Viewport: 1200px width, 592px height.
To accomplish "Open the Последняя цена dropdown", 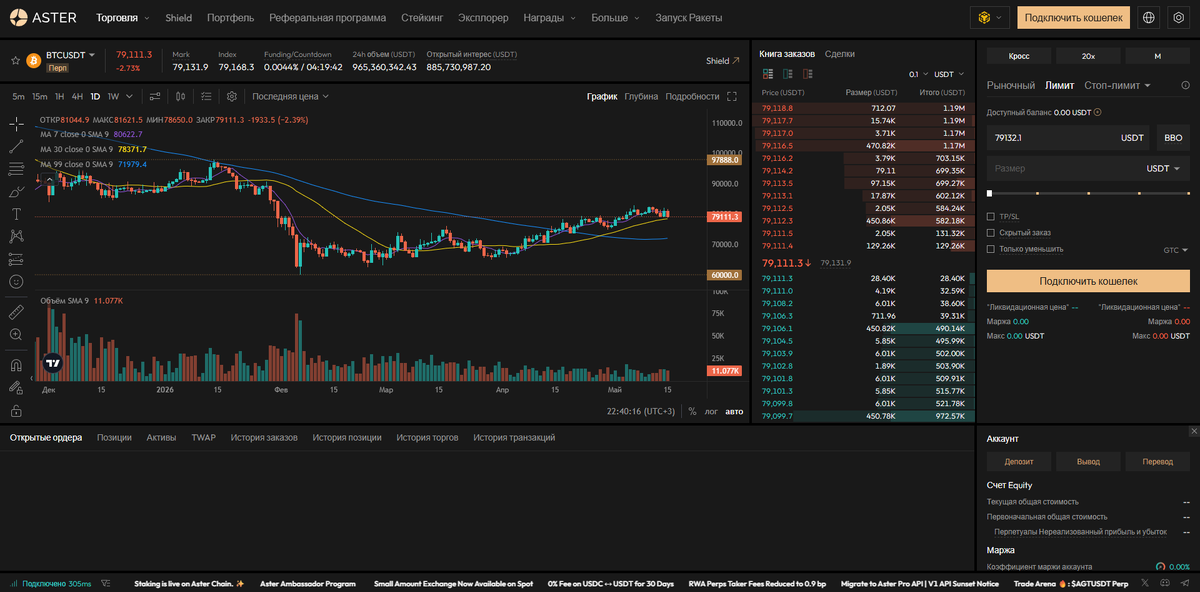I will 290,97.
